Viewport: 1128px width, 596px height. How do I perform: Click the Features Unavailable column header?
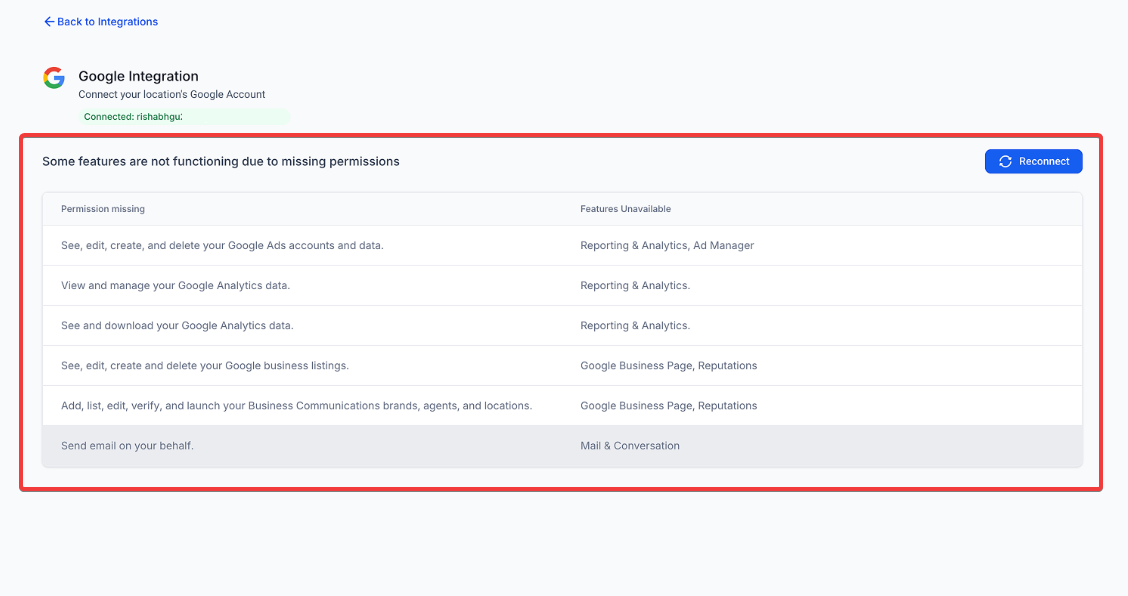625,209
